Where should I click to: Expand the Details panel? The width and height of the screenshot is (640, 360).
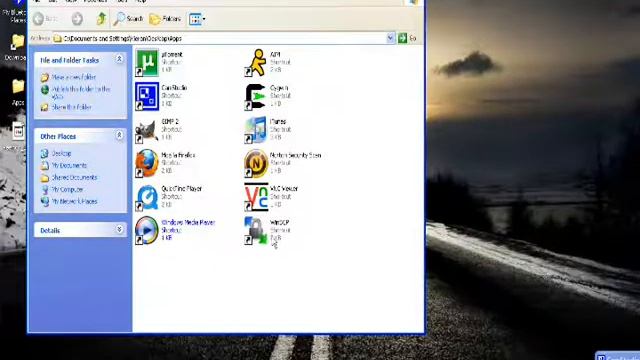[119, 229]
